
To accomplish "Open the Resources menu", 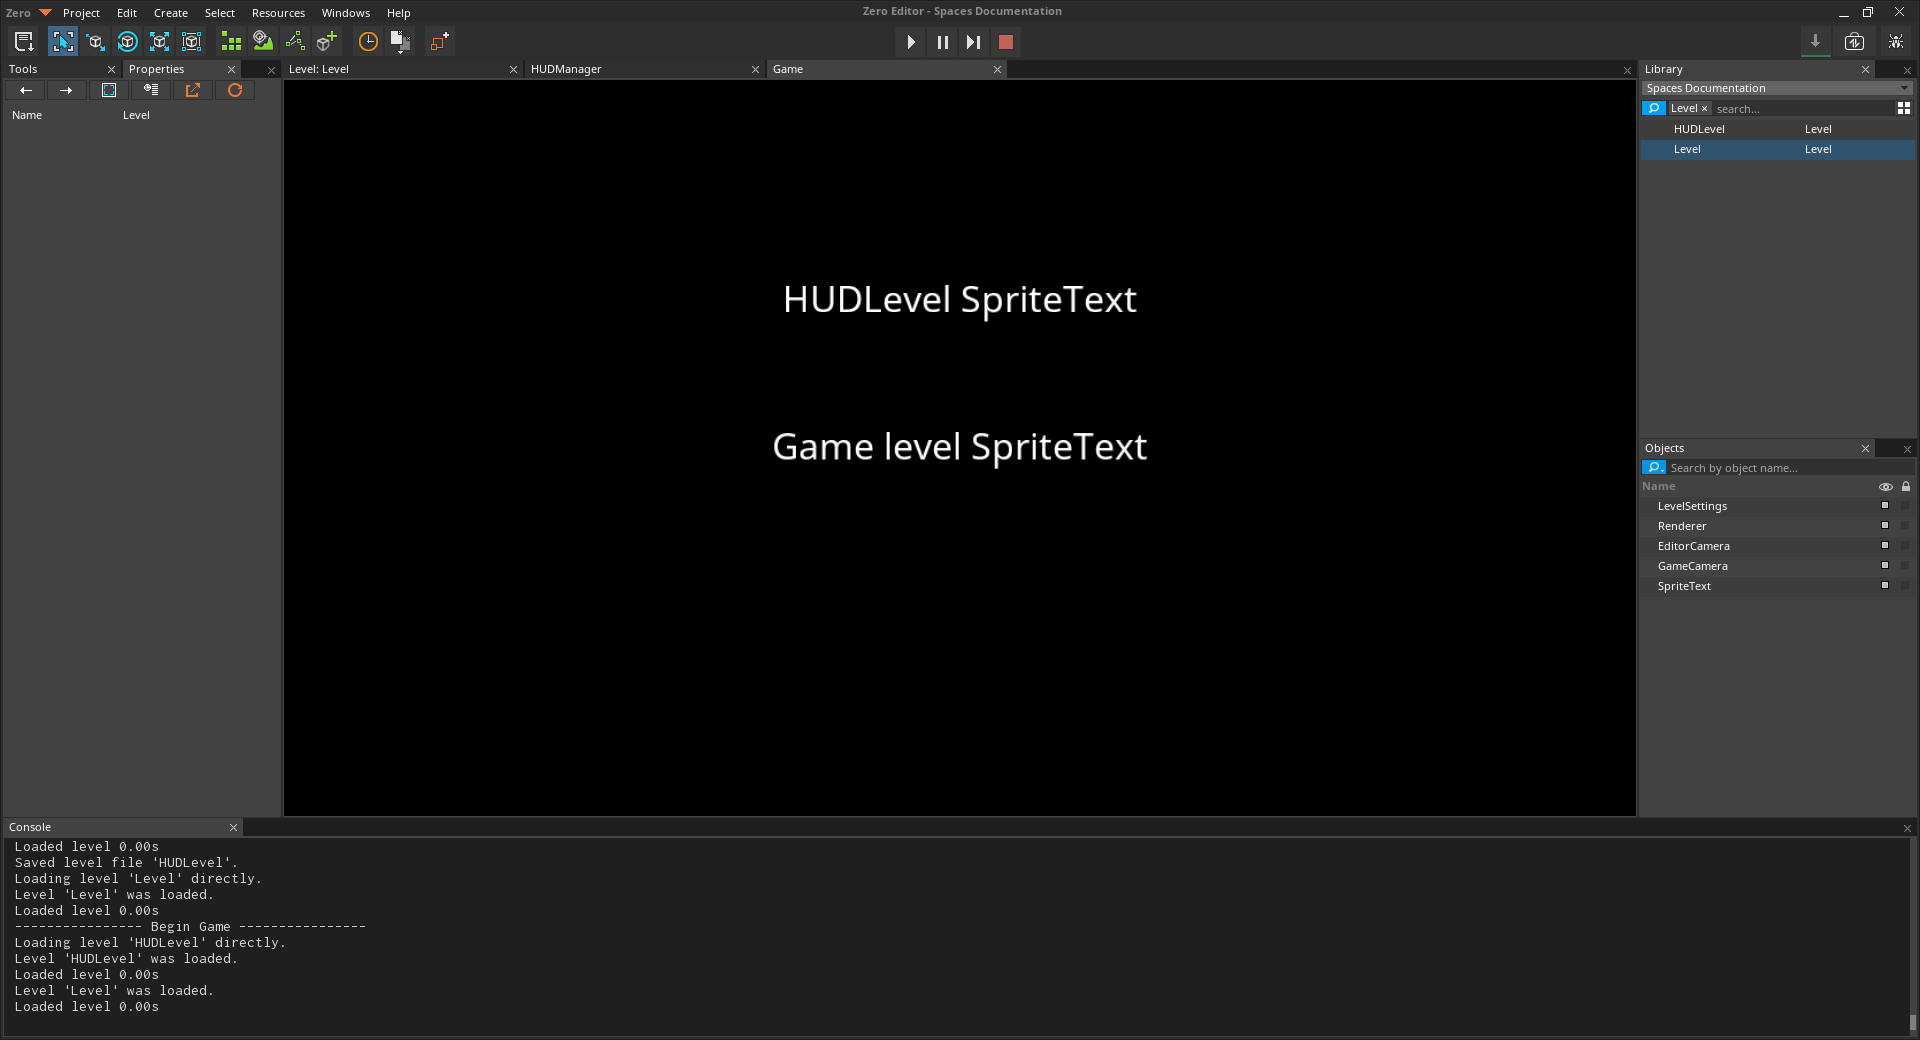I will pos(278,13).
